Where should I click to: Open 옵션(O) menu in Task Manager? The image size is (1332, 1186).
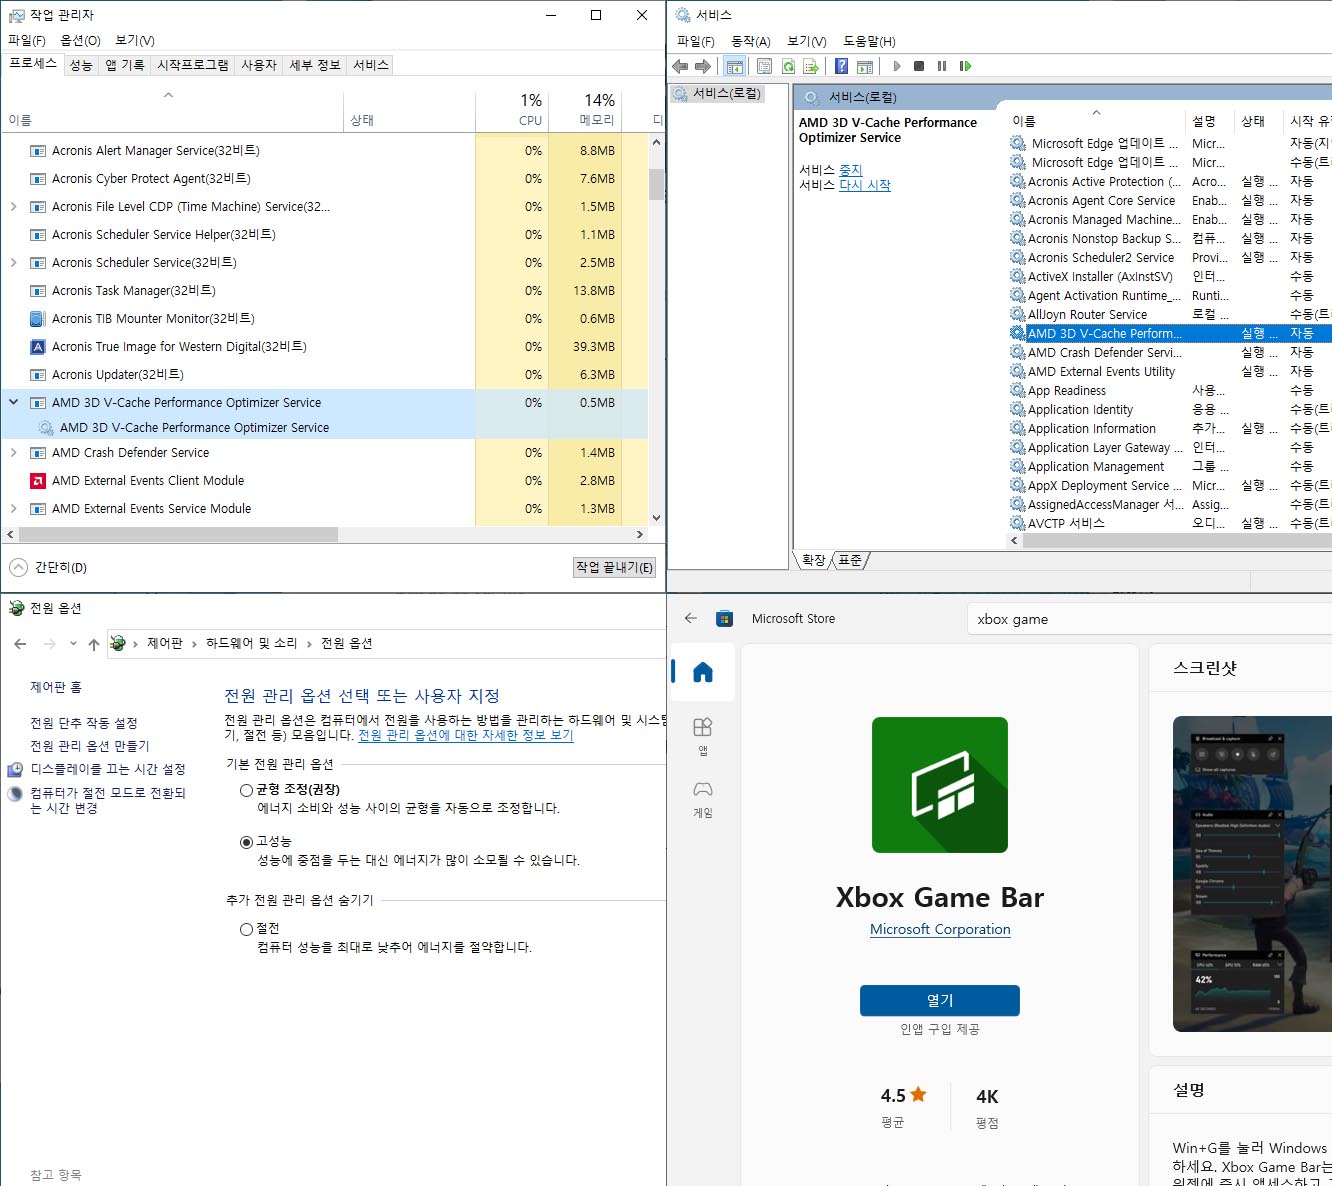[x=80, y=40]
